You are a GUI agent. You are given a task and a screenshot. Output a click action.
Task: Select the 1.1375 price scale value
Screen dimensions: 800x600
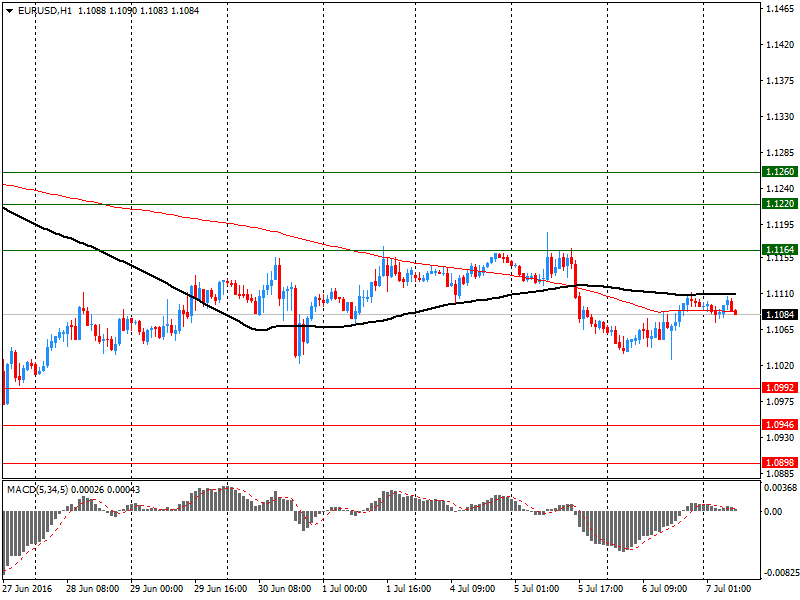[x=780, y=81]
